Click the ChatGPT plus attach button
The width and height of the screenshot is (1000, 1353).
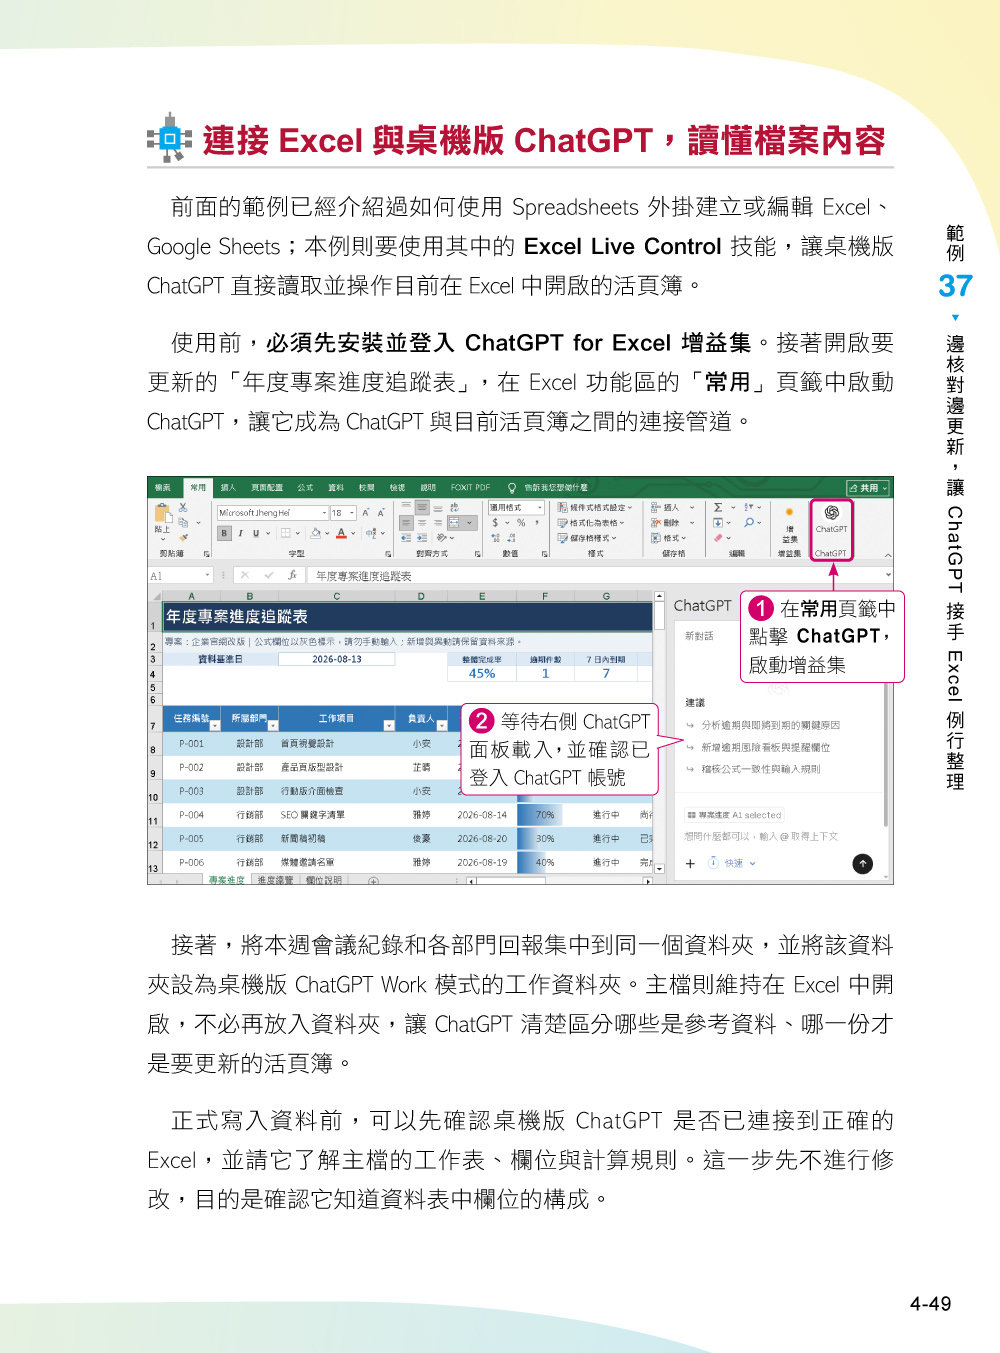pyautogui.click(x=690, y=864)
